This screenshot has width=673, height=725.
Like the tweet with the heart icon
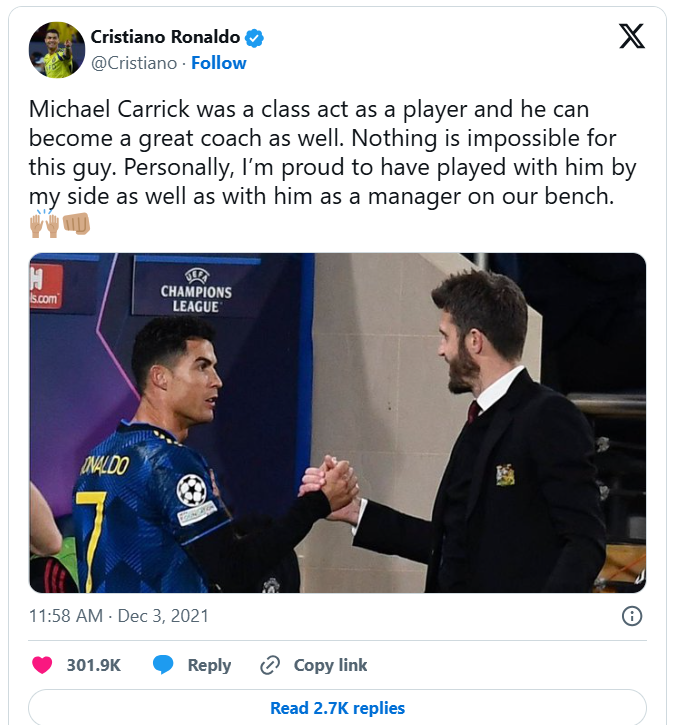[x=42, y=665]
